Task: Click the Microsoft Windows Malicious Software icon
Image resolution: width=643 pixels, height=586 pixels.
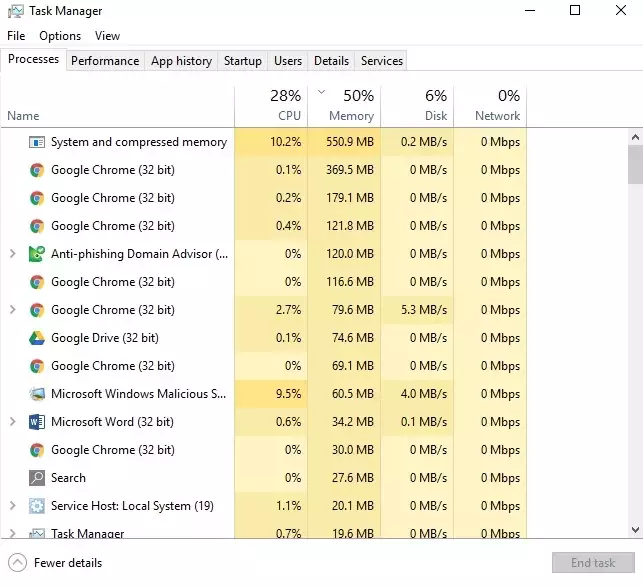Action: 37,394
